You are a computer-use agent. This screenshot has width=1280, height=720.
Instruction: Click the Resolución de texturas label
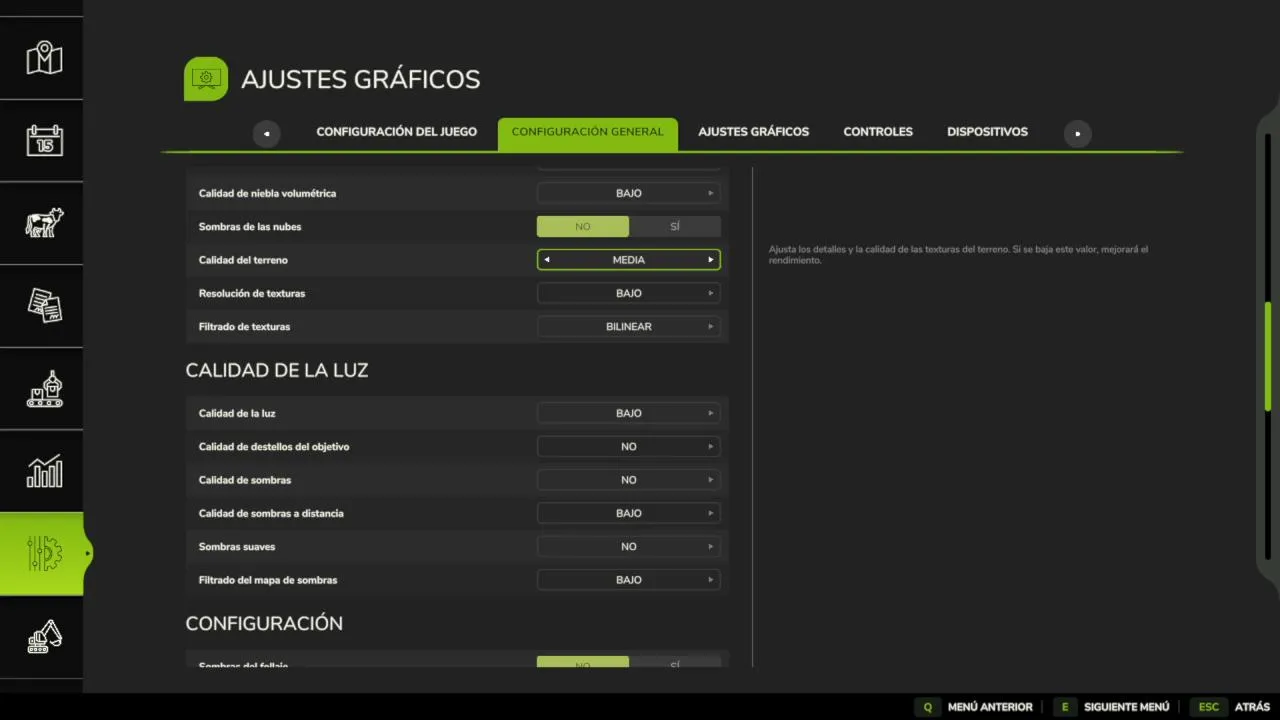tap(252, 293)
